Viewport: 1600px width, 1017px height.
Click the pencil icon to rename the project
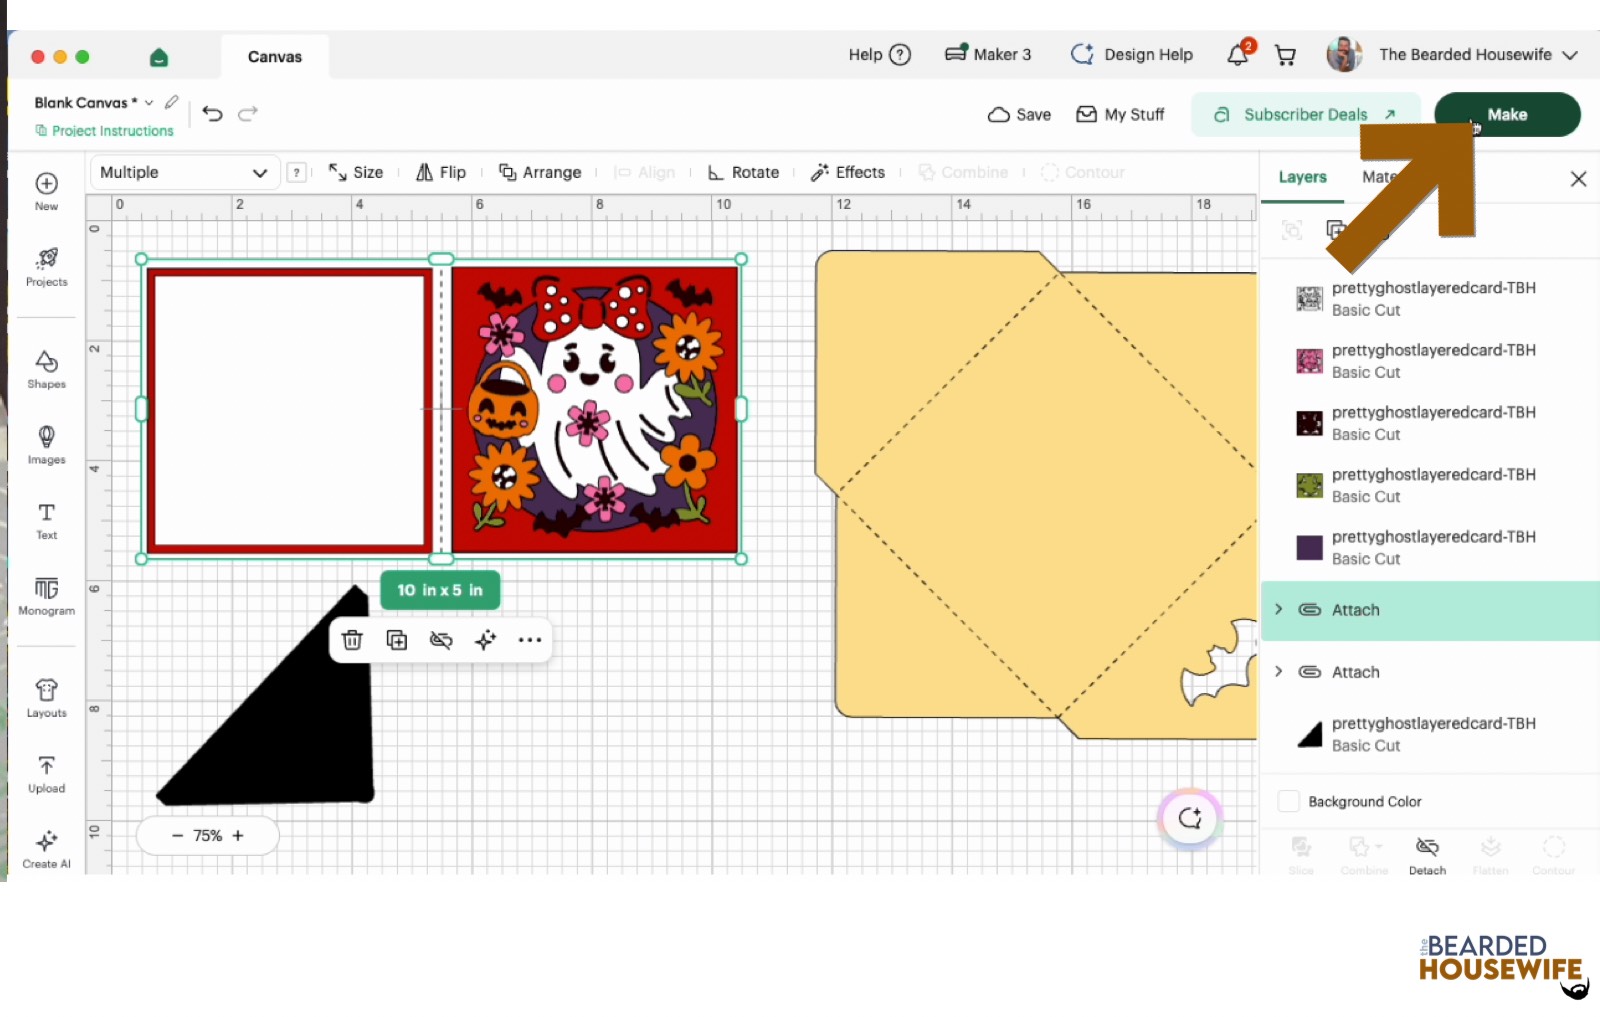(172, 102)
